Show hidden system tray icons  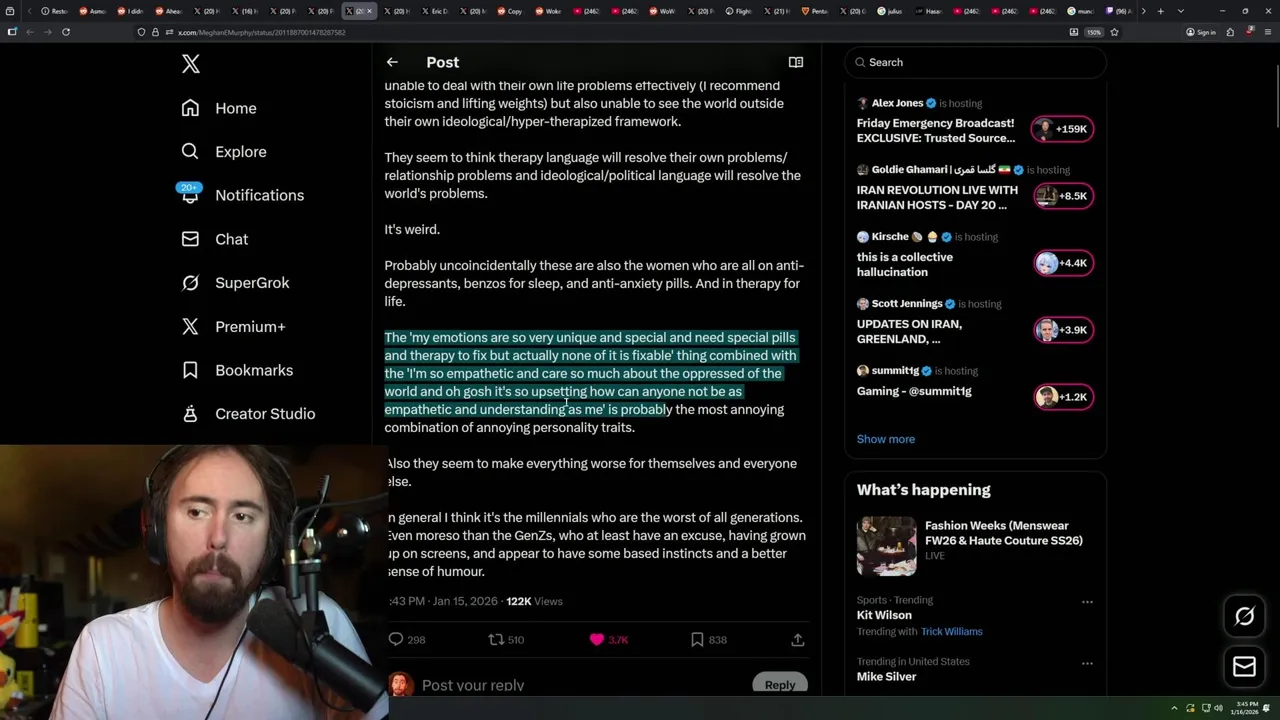point(1177,708)
